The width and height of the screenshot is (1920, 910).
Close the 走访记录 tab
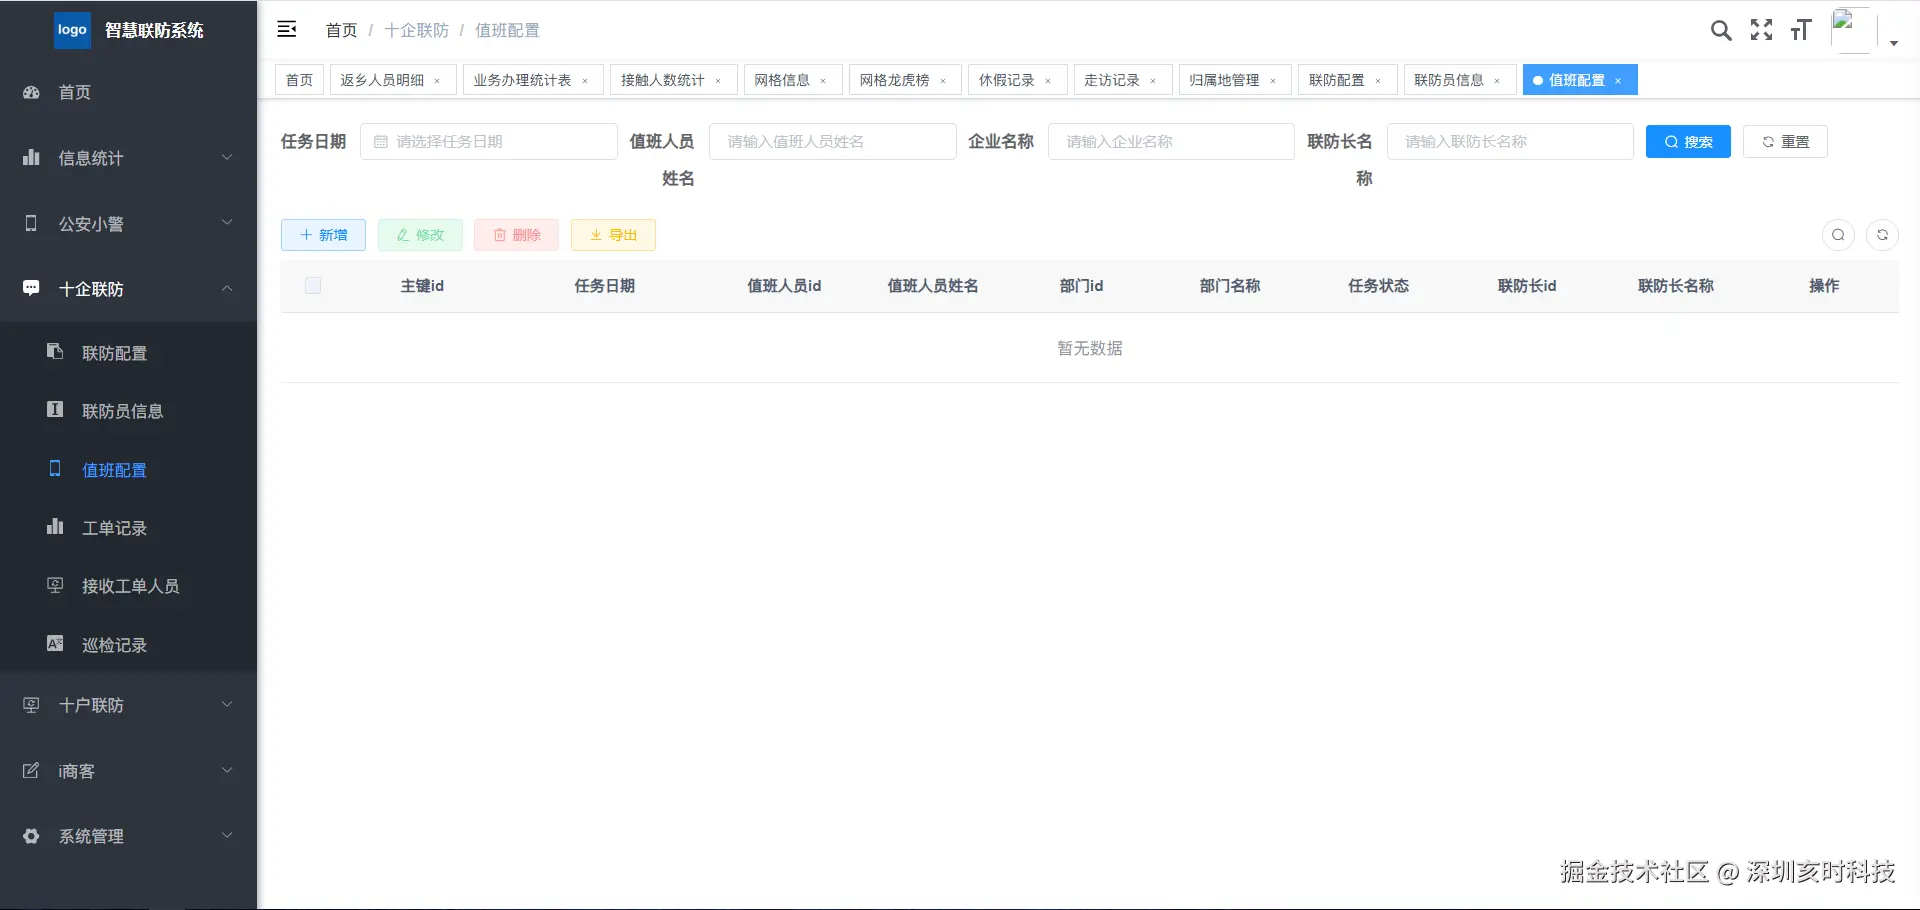point(1153,81)
